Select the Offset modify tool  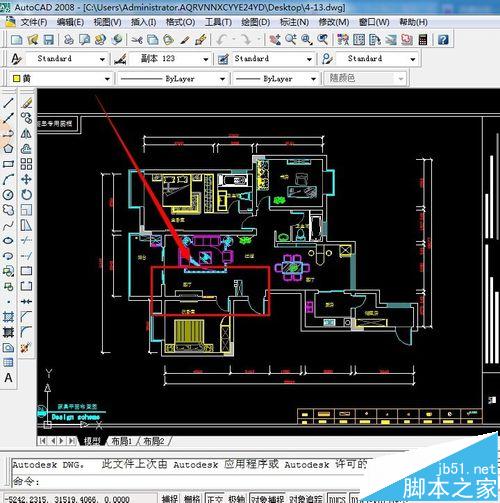tap(26, 149)
